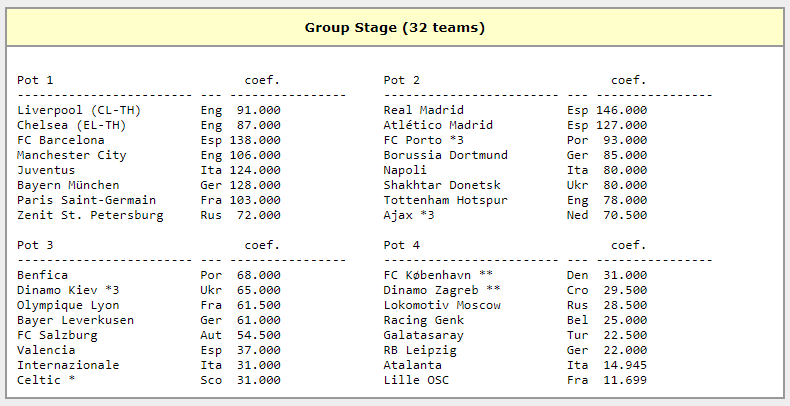The image size is (790, 406).
Task: Click Zenit St. Petersburg entry
Action: pyautogui.click(x=90, y=215)
